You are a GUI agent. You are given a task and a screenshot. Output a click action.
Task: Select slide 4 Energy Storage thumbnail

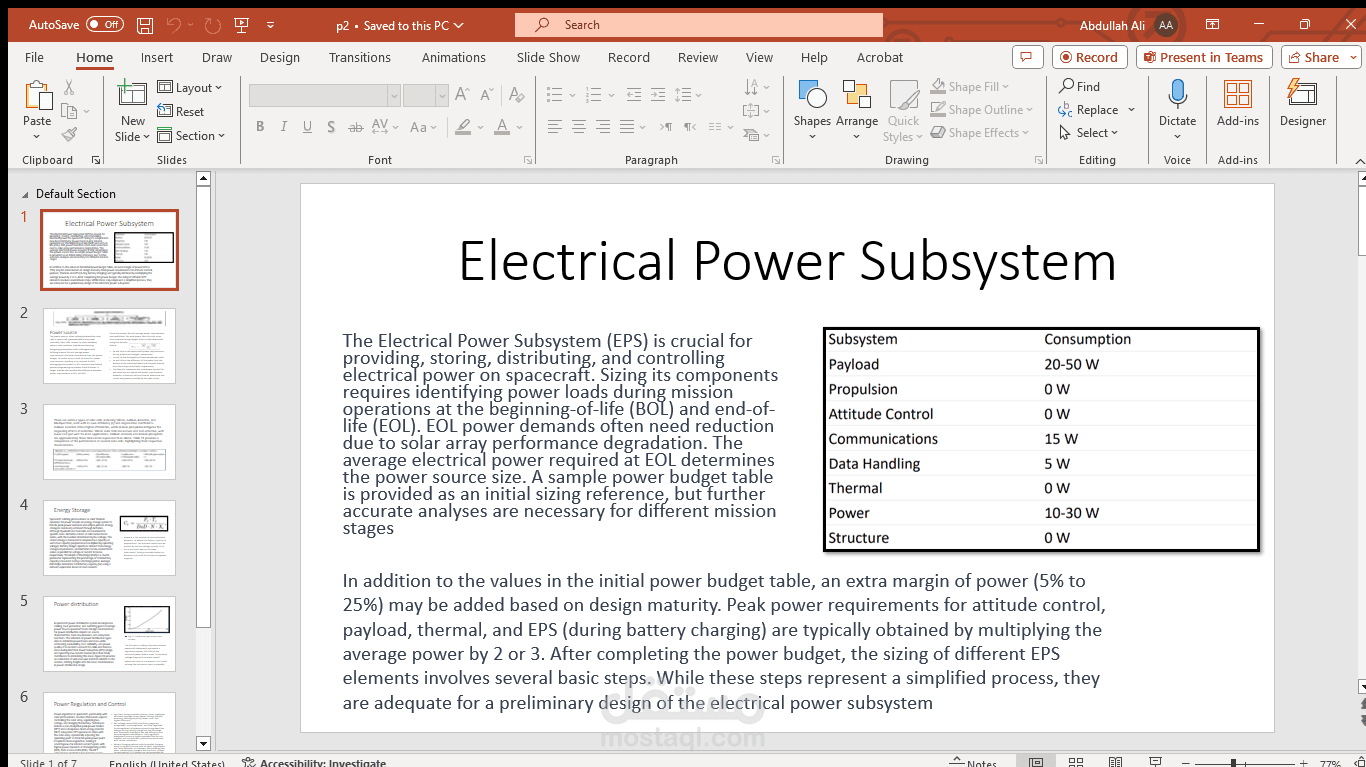click(110, 538)
